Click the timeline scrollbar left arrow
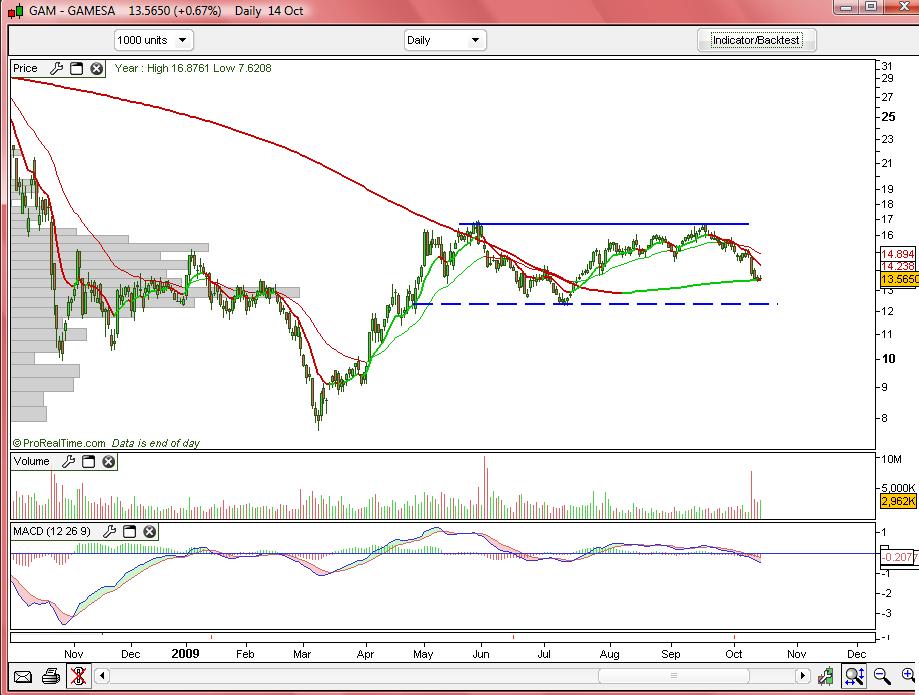The image size is (919, 695). click(x=102, y=676)
